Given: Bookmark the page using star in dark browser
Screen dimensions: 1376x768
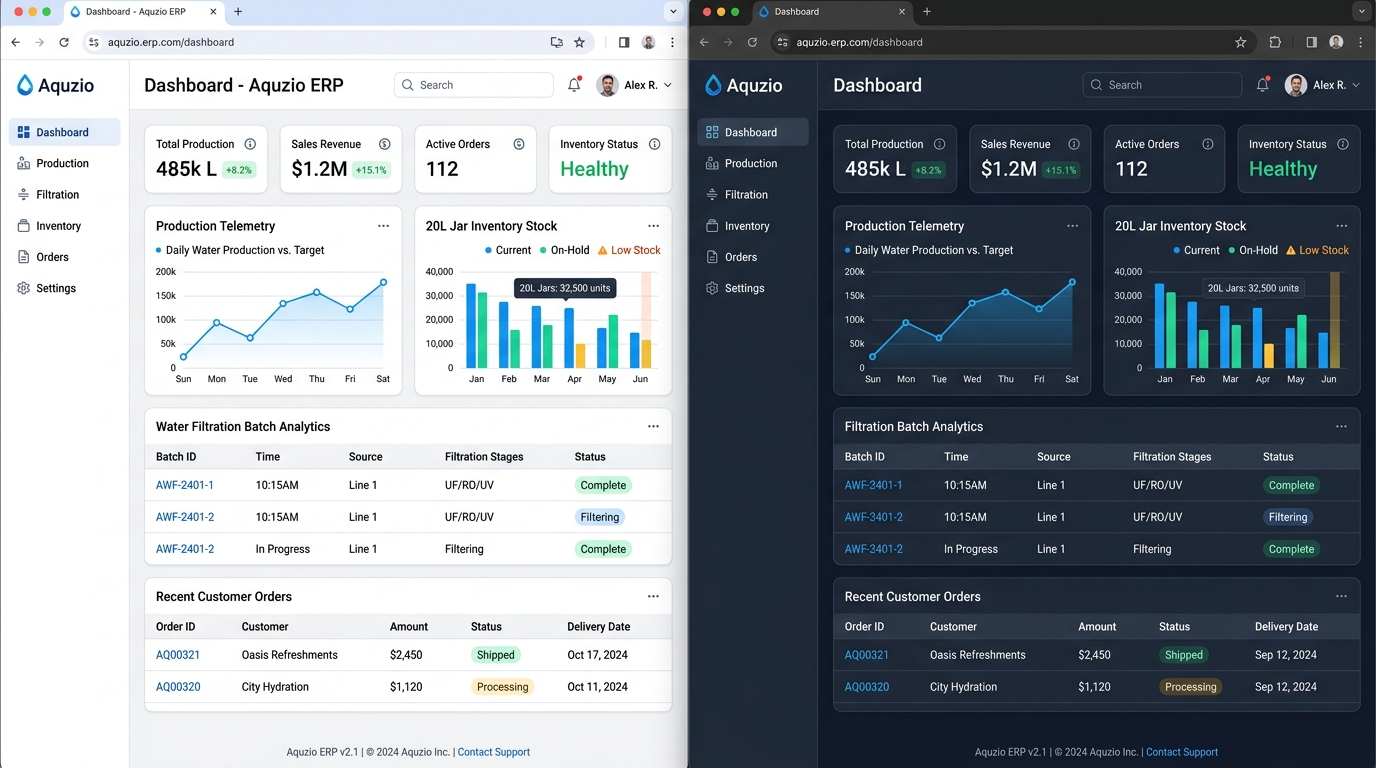Looking at the screenshot, I should [1241, 42].
